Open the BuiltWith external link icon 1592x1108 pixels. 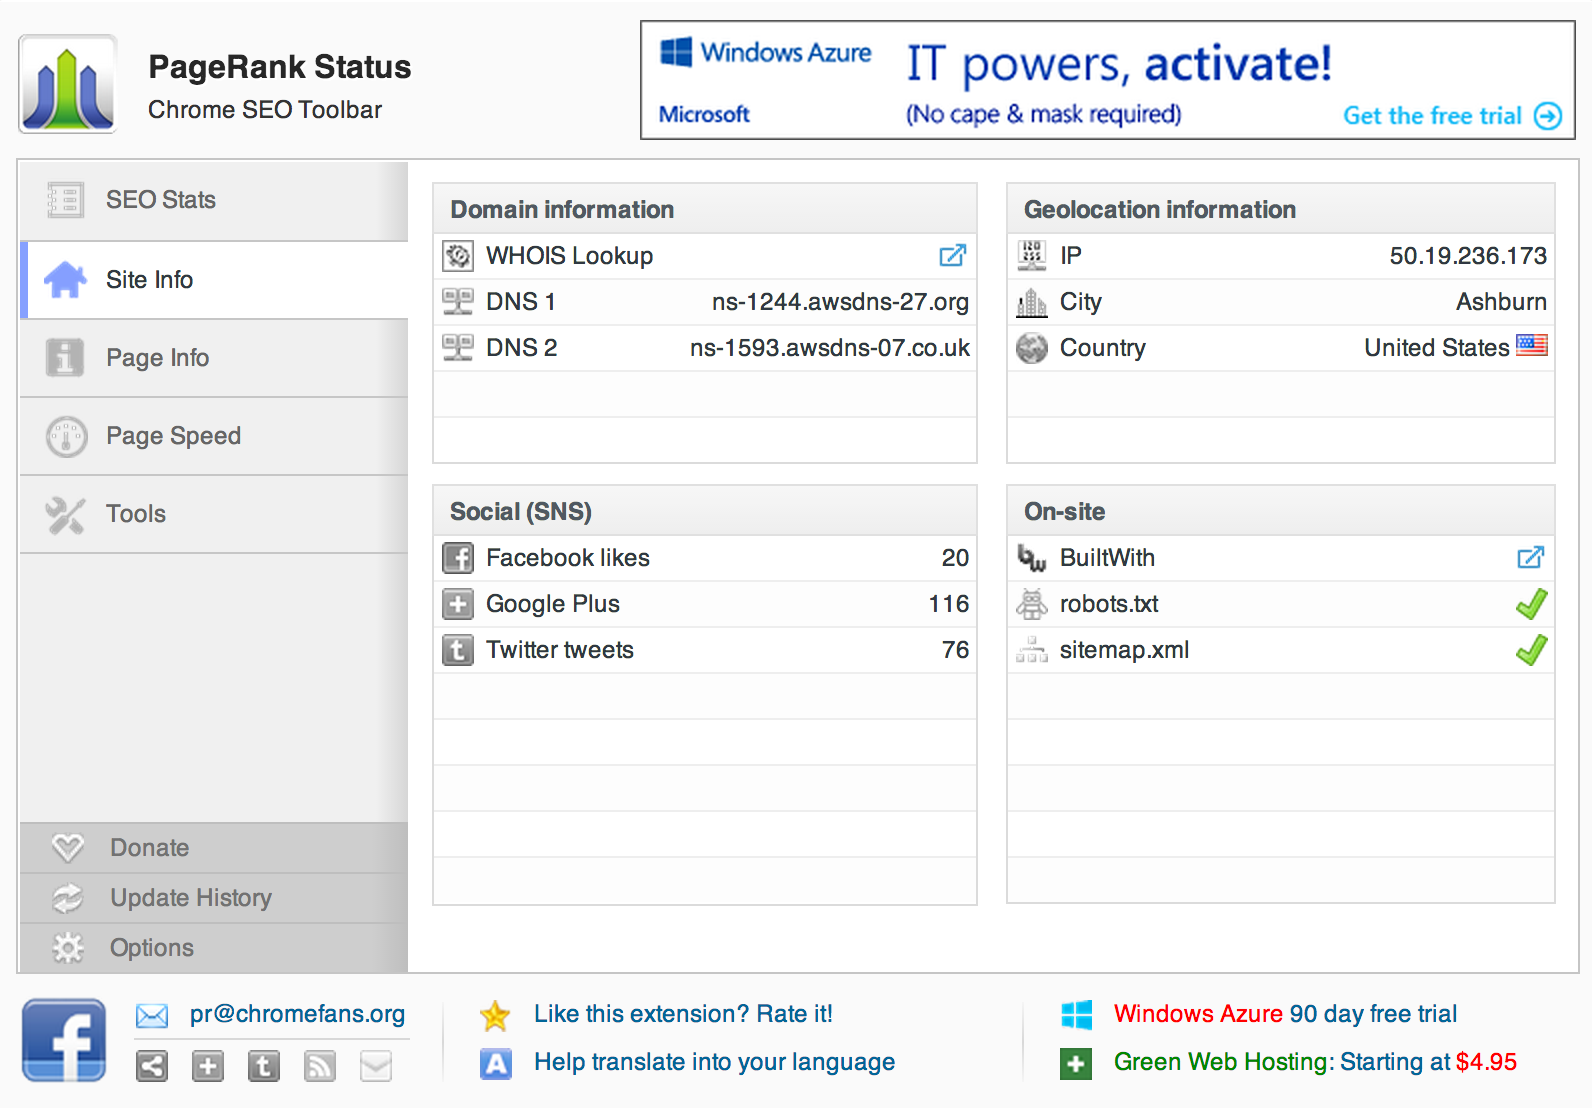point(1531,557)
